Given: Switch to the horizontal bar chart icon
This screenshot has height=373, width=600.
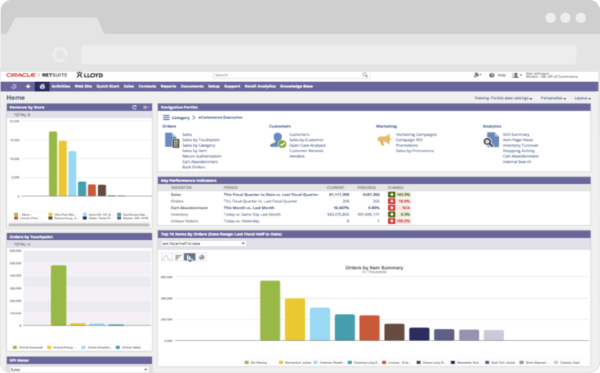Looking at the screenshot, I should point(178,257).
